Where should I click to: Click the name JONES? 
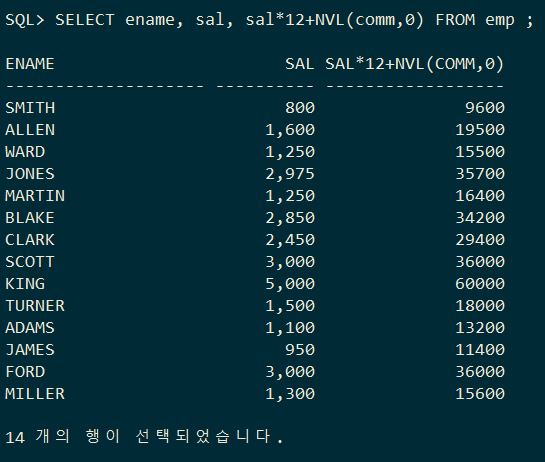30,174
